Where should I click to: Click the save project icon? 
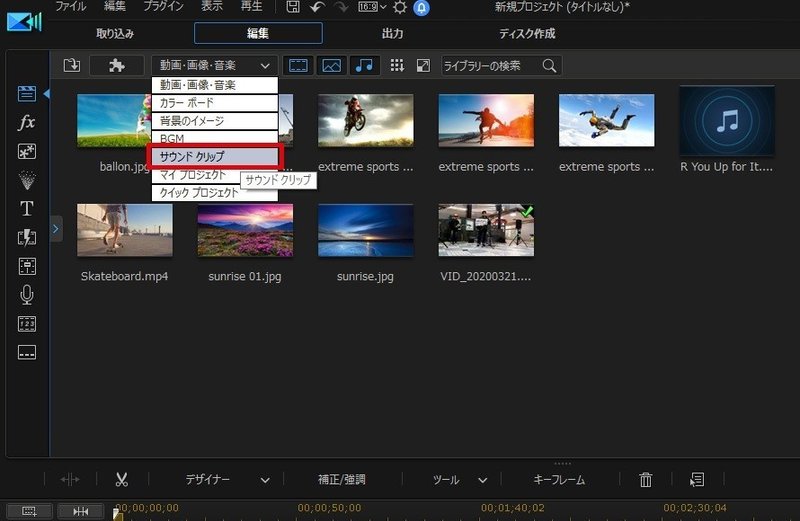[x=293, y=7]
